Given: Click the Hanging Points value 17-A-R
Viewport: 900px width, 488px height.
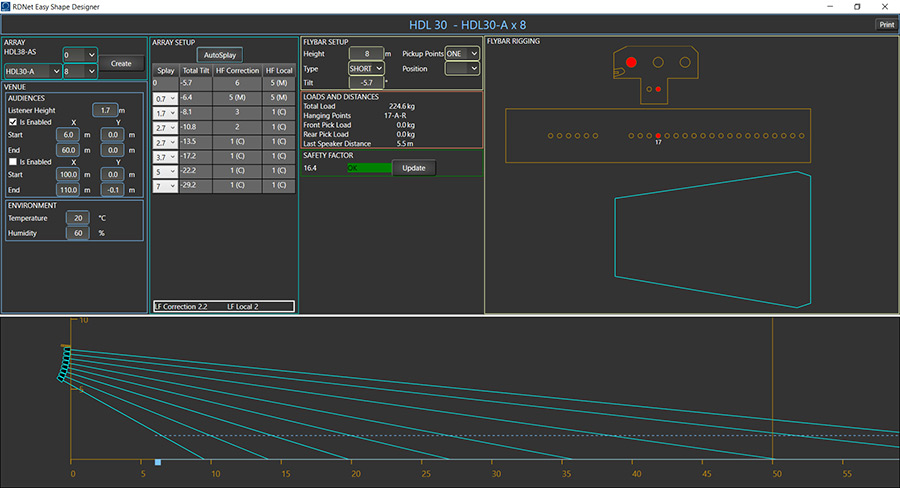Looking at the screenshot, I should click(395, 115).
